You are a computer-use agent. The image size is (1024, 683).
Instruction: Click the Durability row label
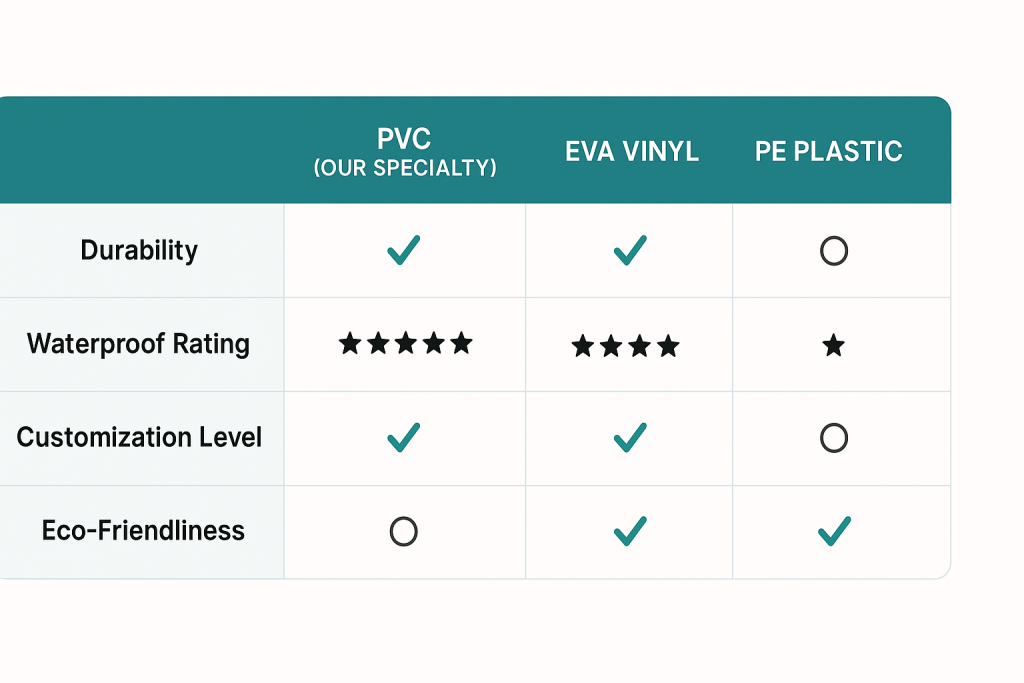pos(139,250)
